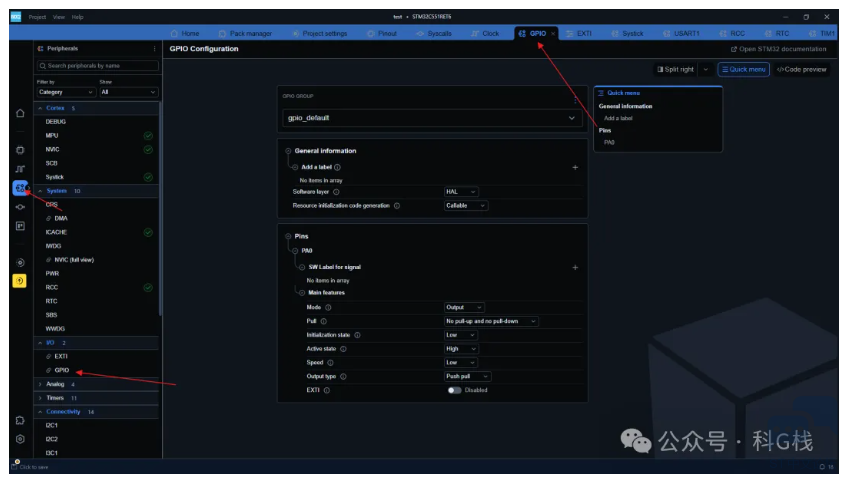Screen dimensions: 846x479
Task: Open STM32 documentation link
Action: coord(779,49)
